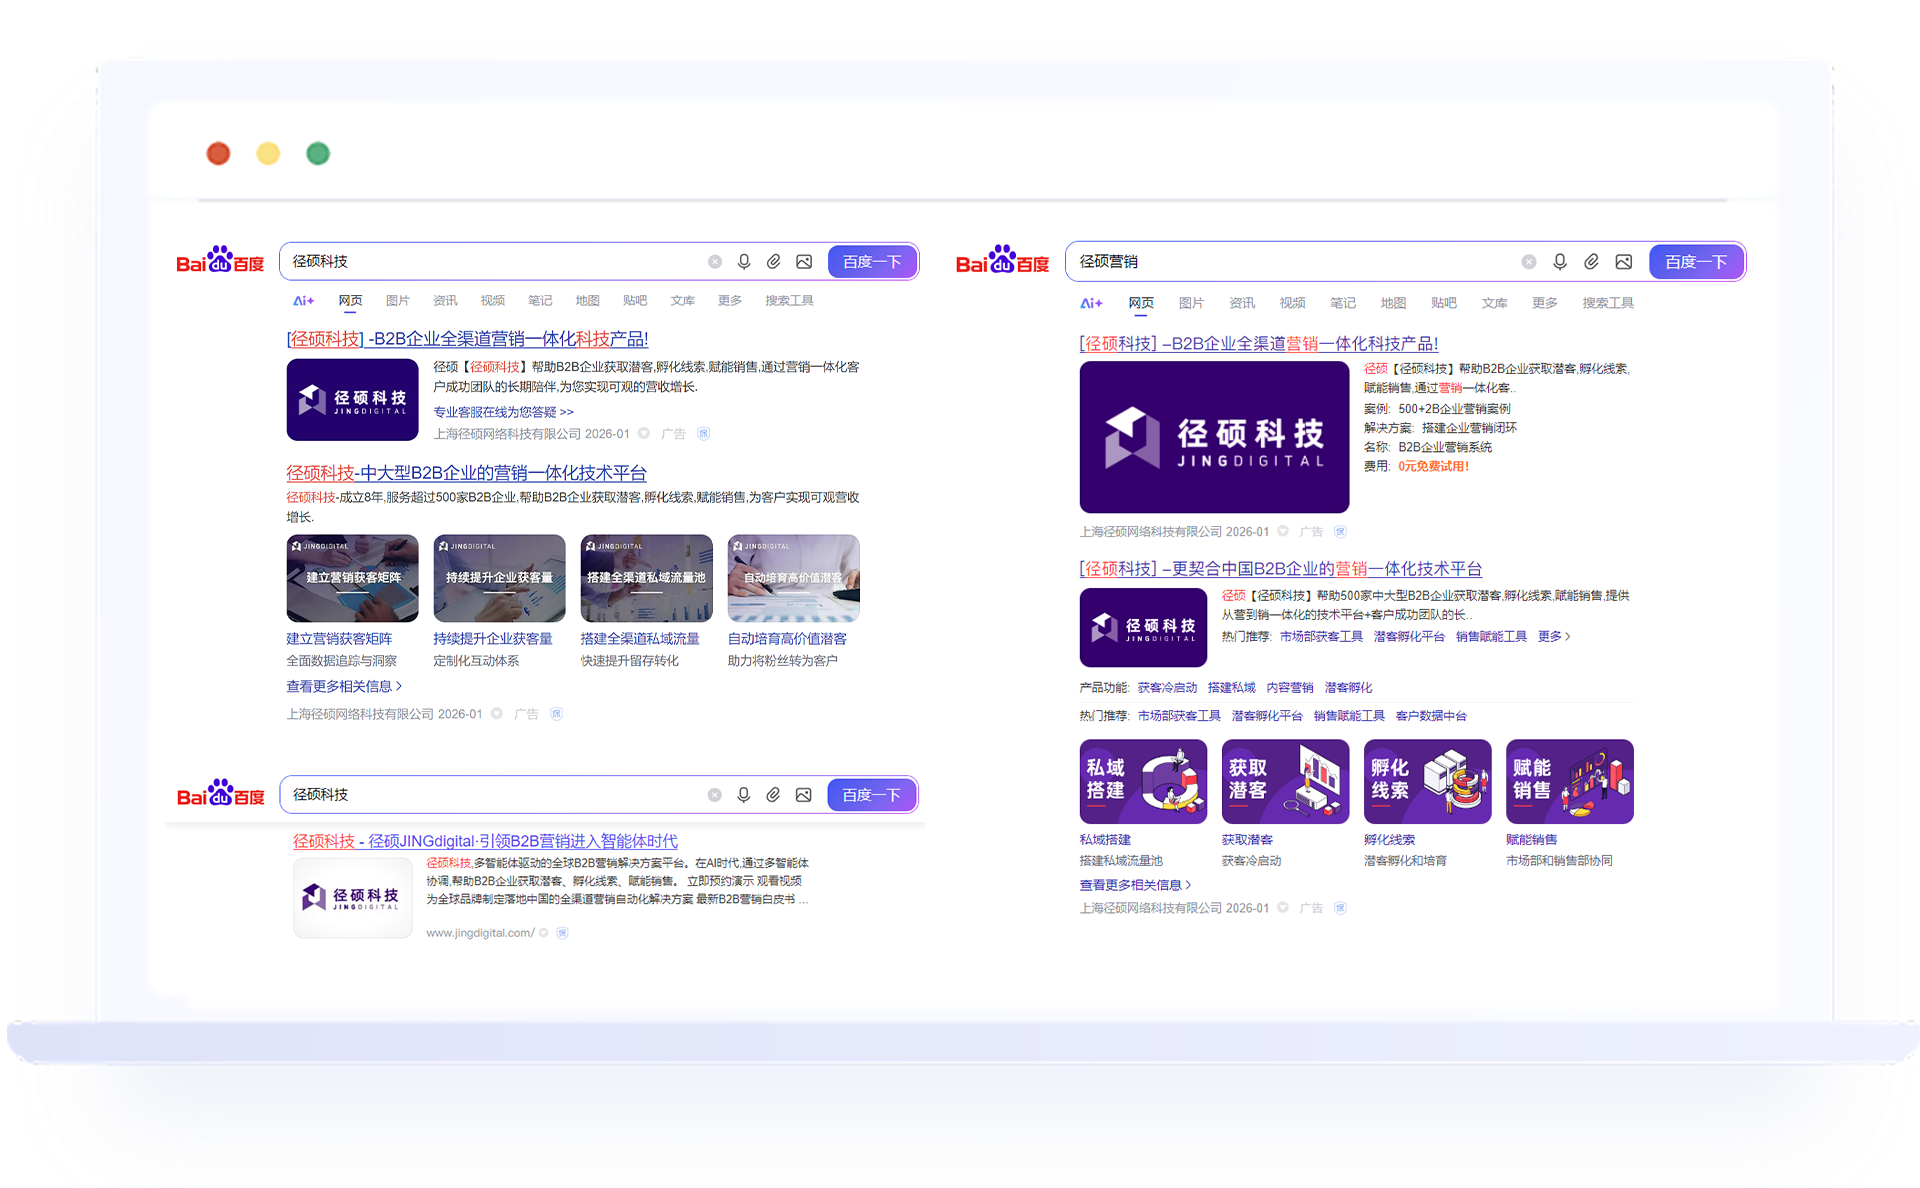The image size is (1920, 1188).
Task: Switch to the 图片 tab
Action: point(398,300)
